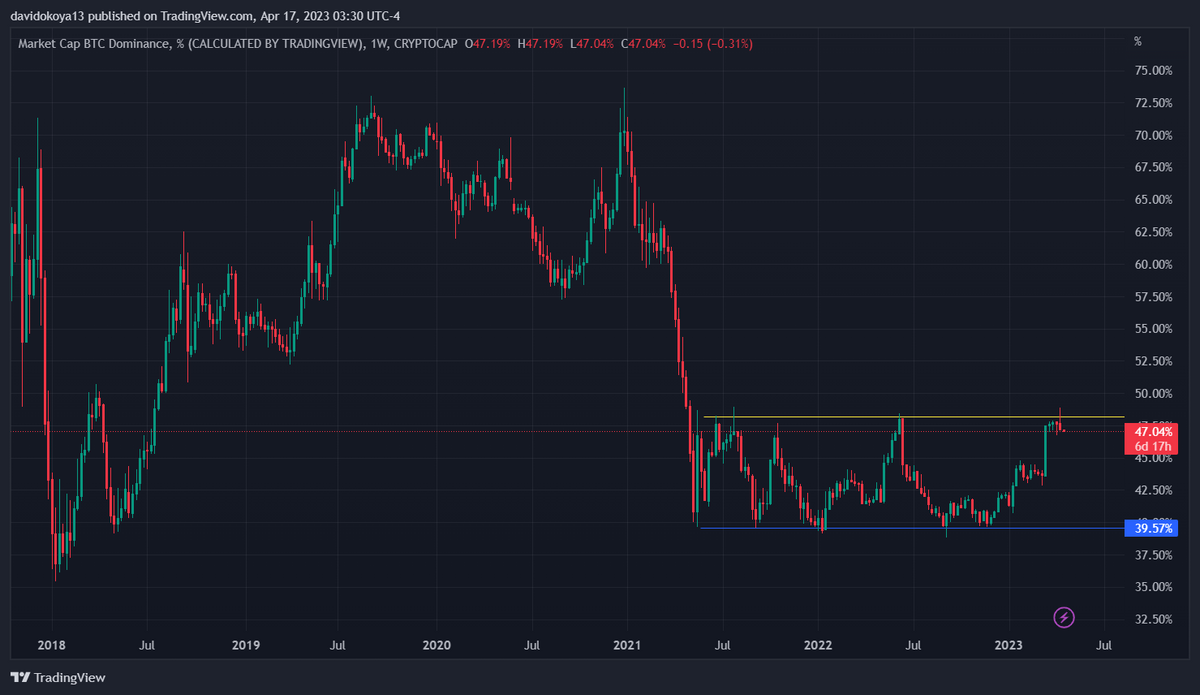Click the 72.50% price axis label
The width and height of the screenshot is (1200, 695).
point(1153,103)
